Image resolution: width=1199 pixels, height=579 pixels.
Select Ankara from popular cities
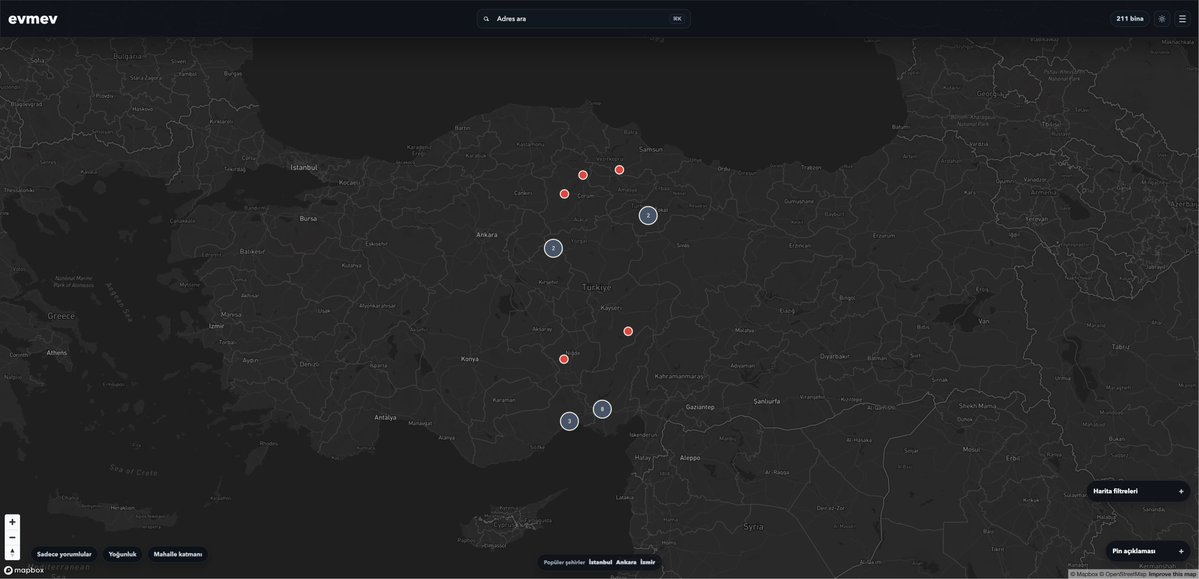(x=624, y=561)
